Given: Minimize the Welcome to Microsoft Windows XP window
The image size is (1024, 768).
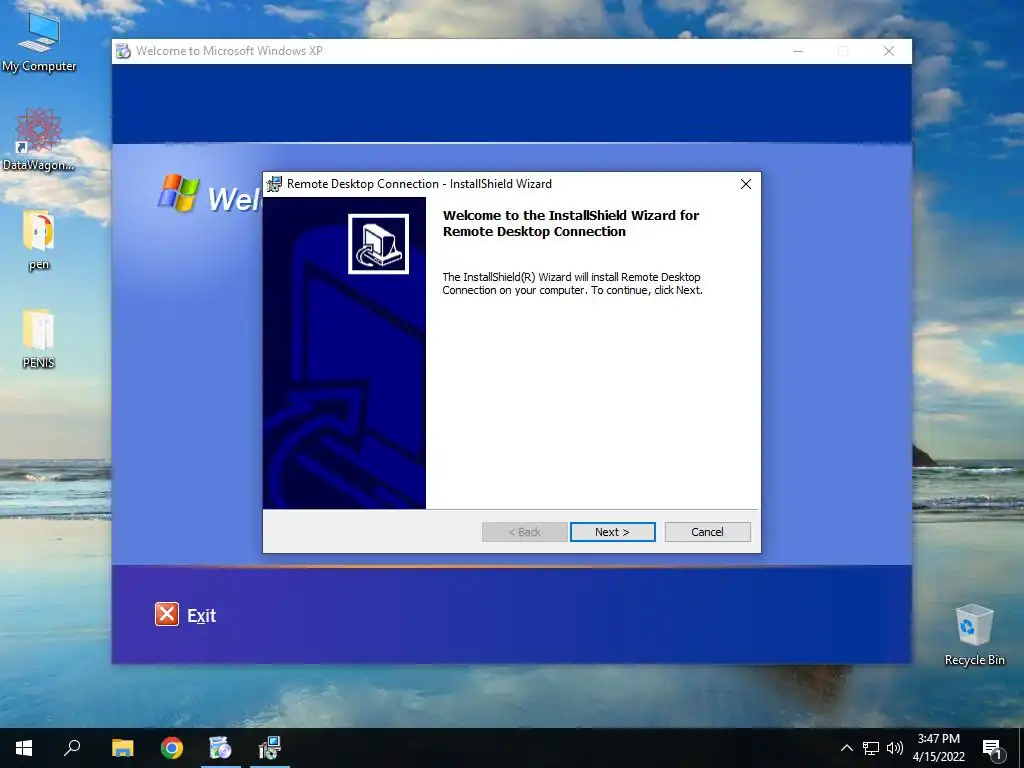Looking at the screenshot, I should point(798,51).
